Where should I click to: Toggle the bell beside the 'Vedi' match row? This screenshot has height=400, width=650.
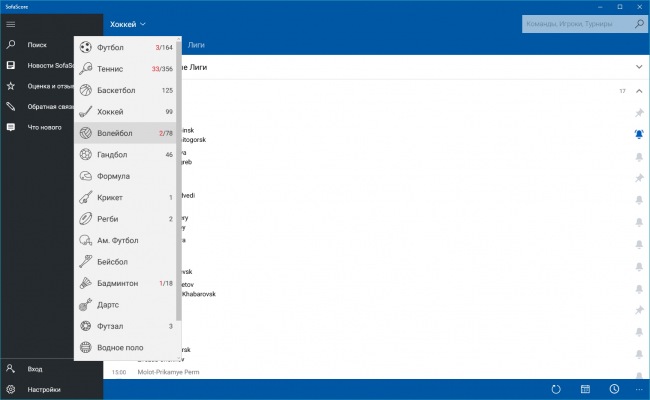click(x=639, y=200)
